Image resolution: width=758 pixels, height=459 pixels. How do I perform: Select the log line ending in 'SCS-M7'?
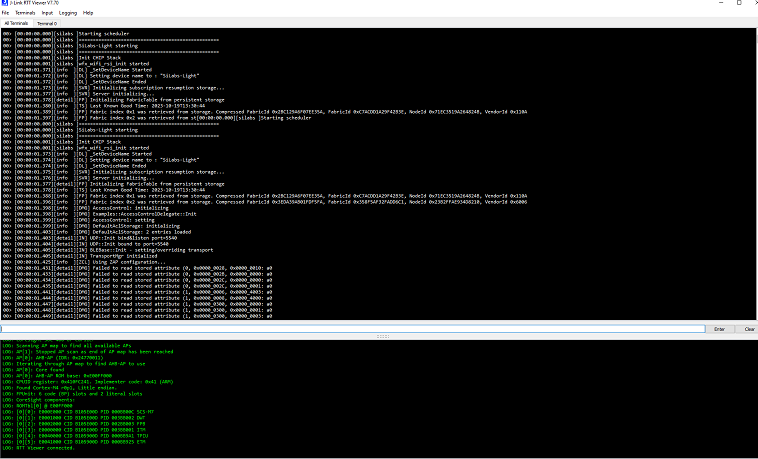(78, 412)
